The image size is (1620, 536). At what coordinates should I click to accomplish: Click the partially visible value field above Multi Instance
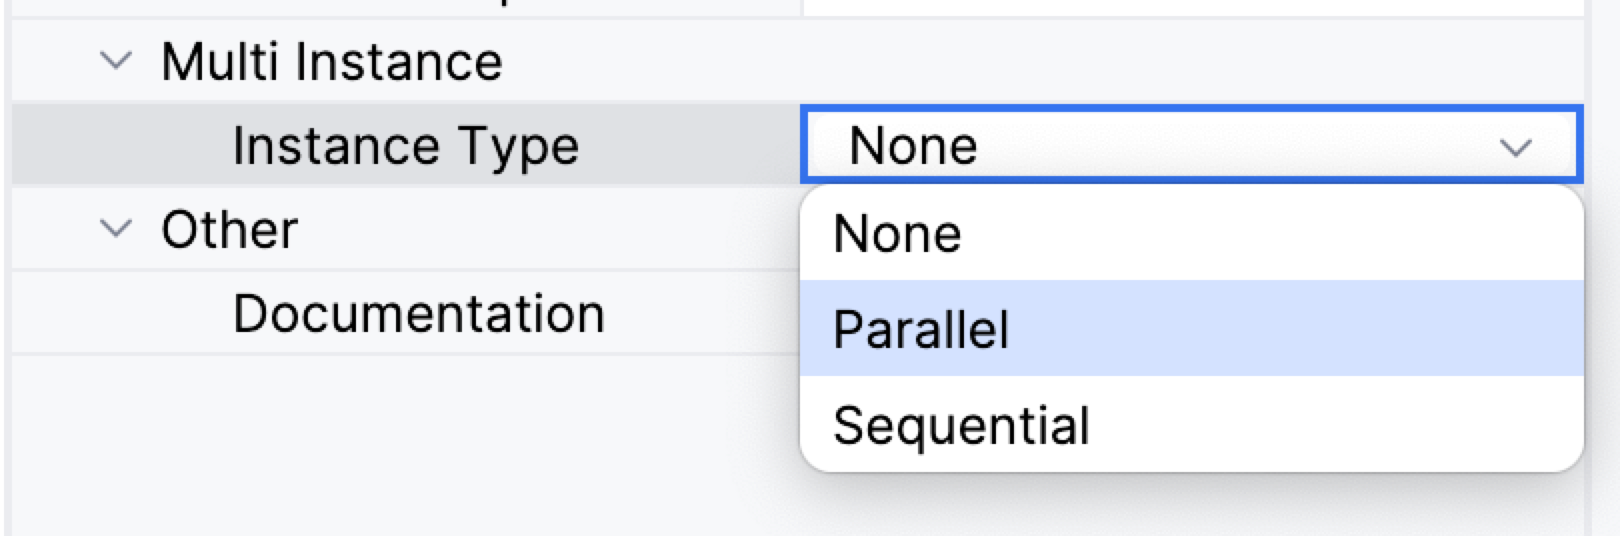(1190, 7)
